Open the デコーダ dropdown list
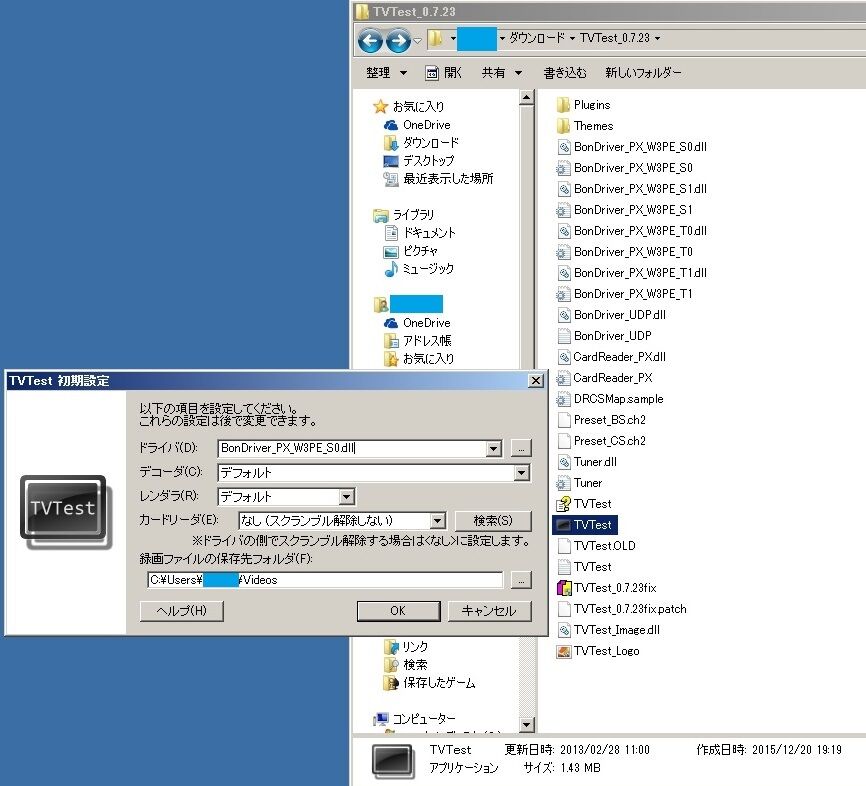The height and width of the screenshot is (786, 866). coord(521,472)
